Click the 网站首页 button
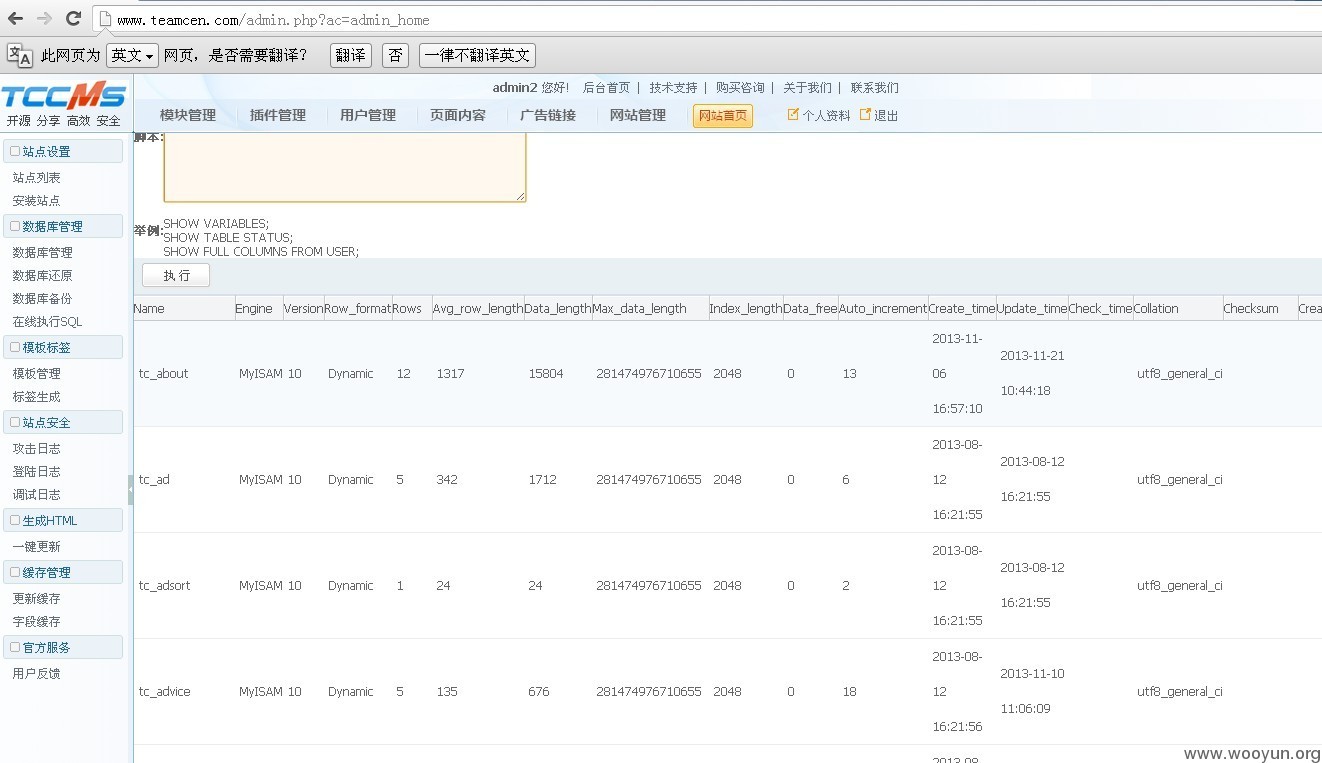 [723, 116]
